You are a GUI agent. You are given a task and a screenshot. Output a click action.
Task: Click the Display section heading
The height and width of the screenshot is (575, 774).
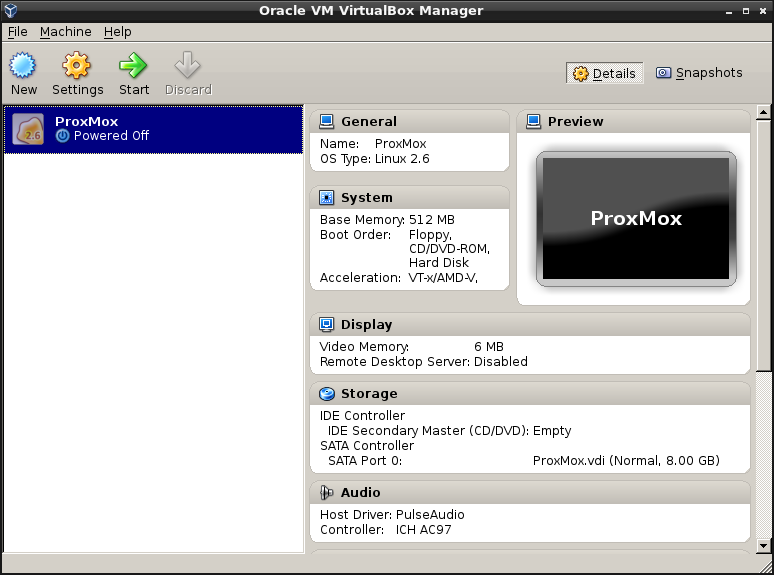366,324
